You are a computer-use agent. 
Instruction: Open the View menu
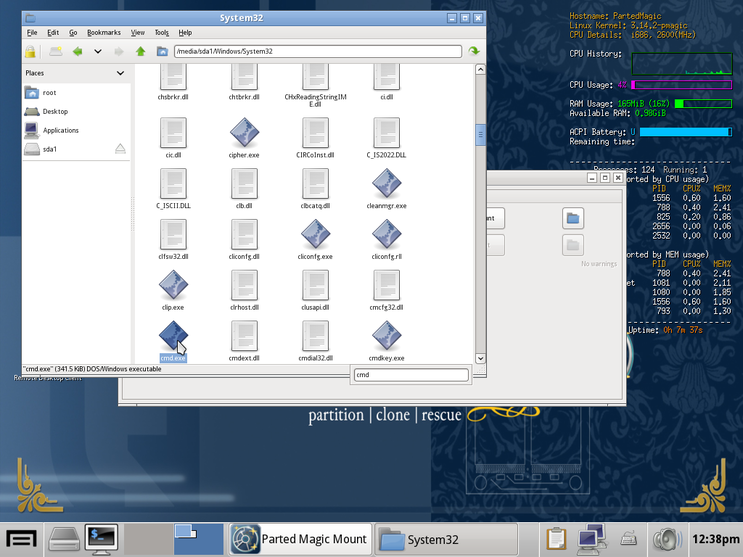coord(137,33)
